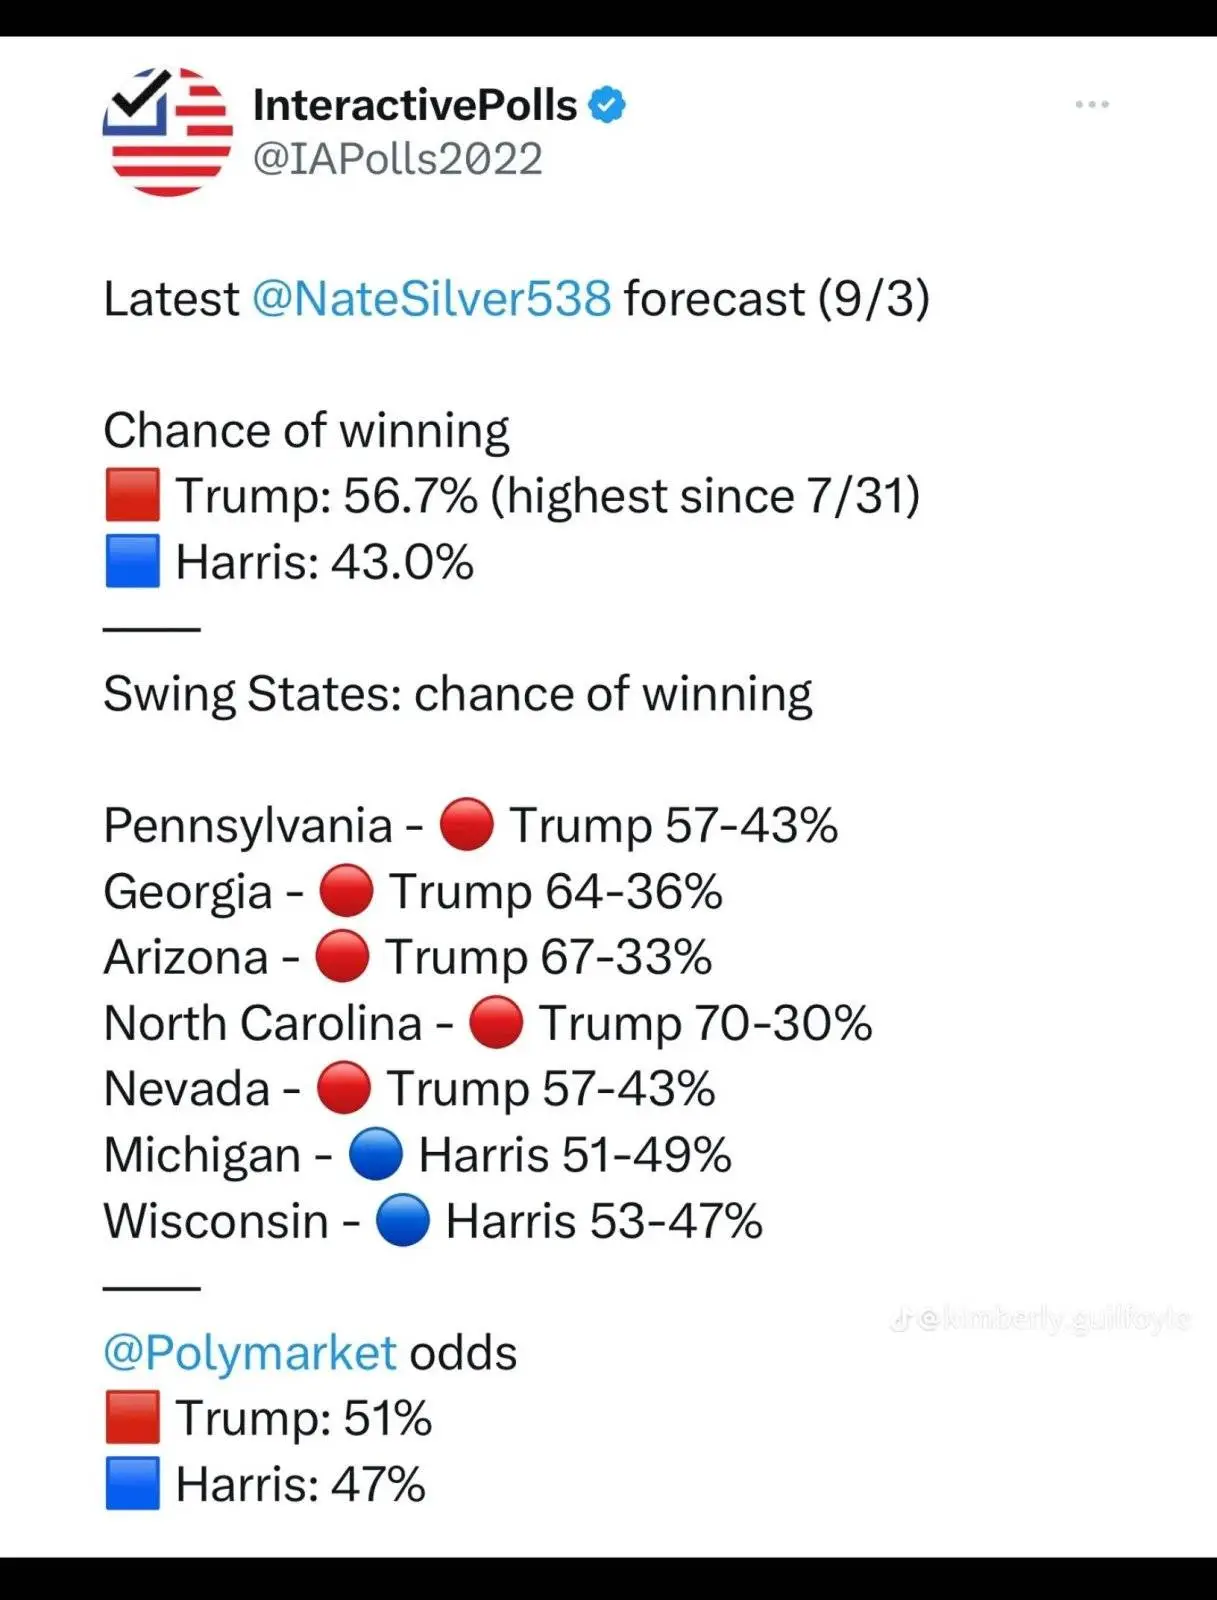
Task: Open the @Polymarket mention link
Action: tap(250, 1352)
